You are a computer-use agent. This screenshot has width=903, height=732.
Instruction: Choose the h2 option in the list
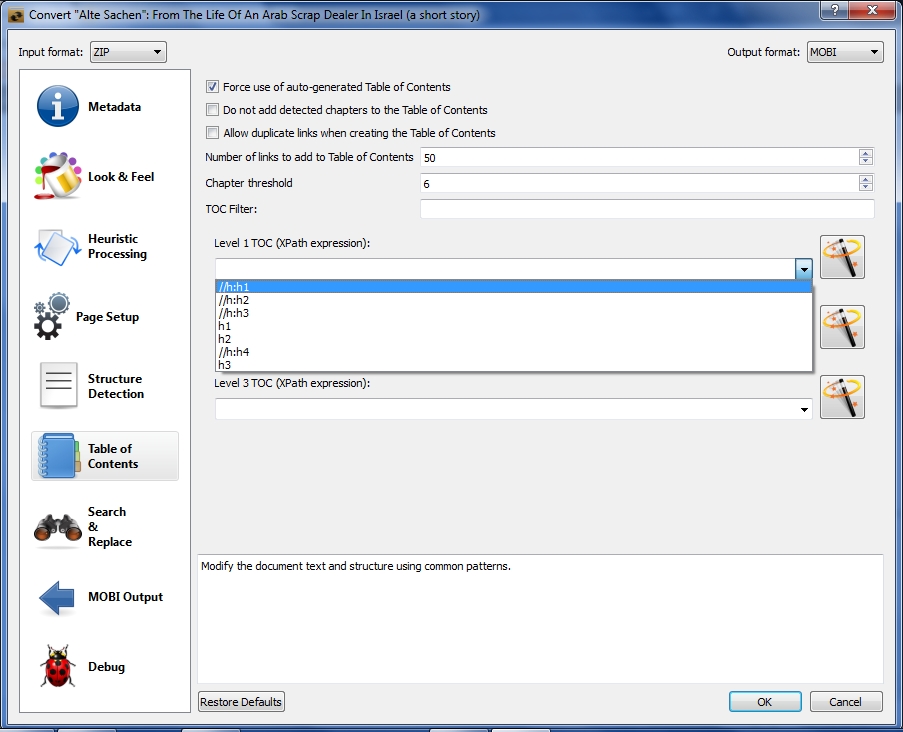(514, 339)
